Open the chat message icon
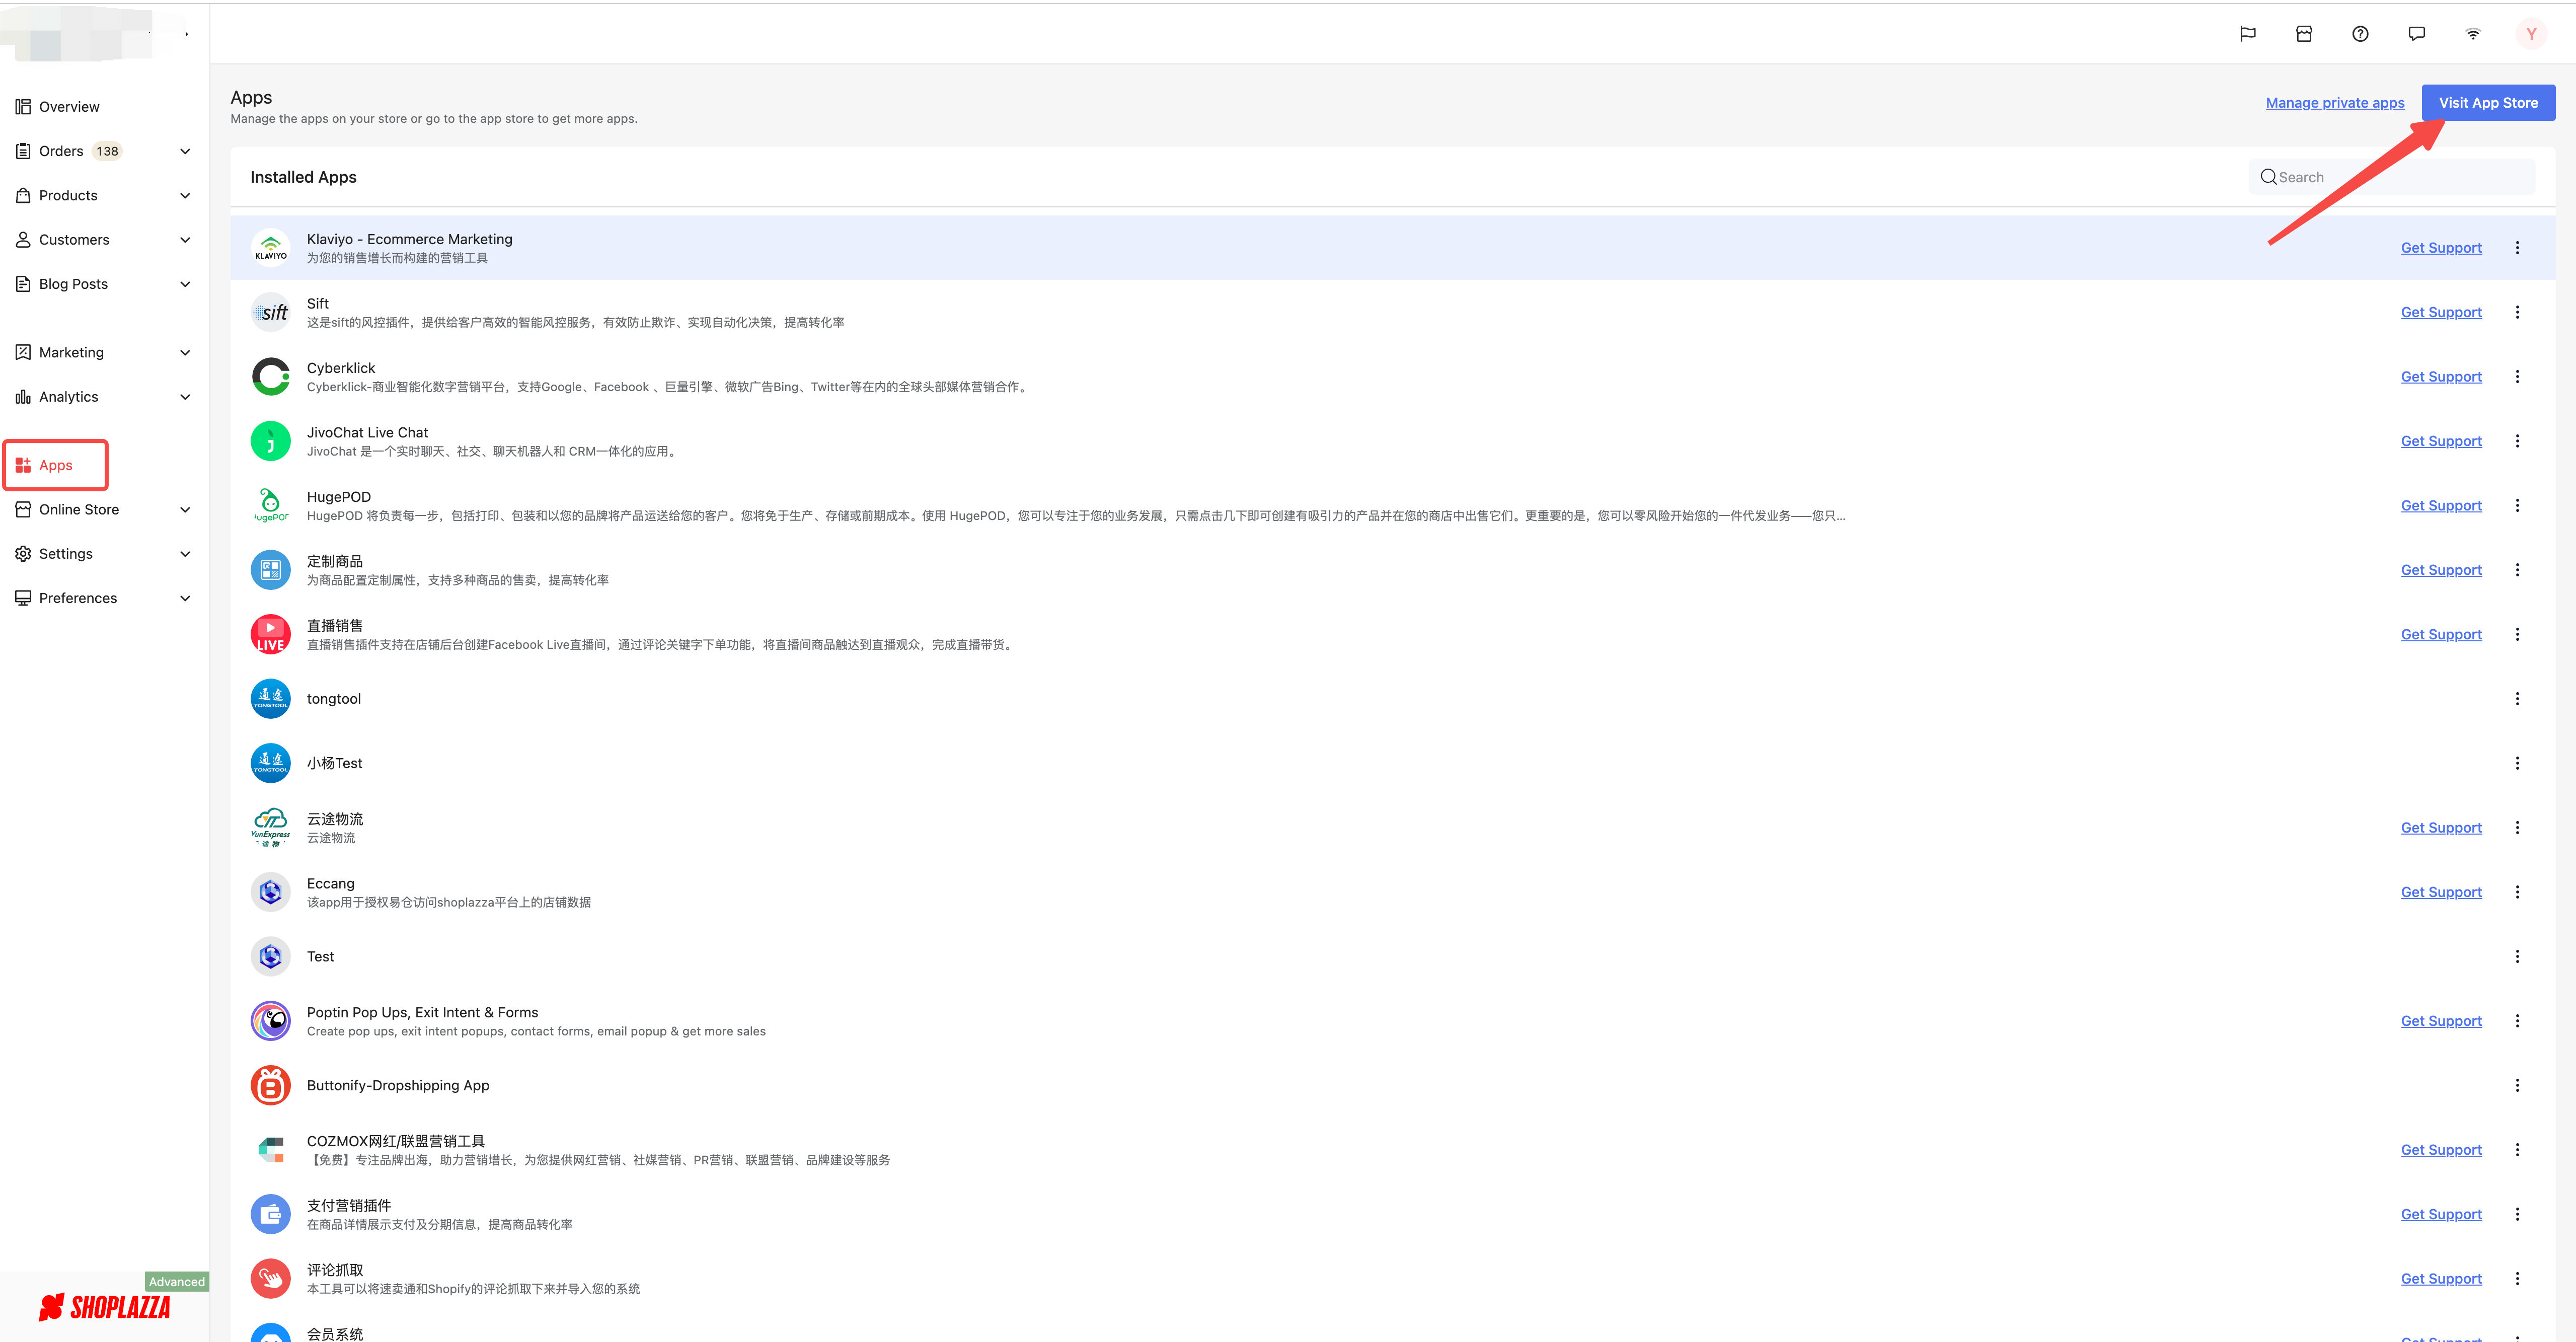The image size is (2576, 1342). [2417, 34]
